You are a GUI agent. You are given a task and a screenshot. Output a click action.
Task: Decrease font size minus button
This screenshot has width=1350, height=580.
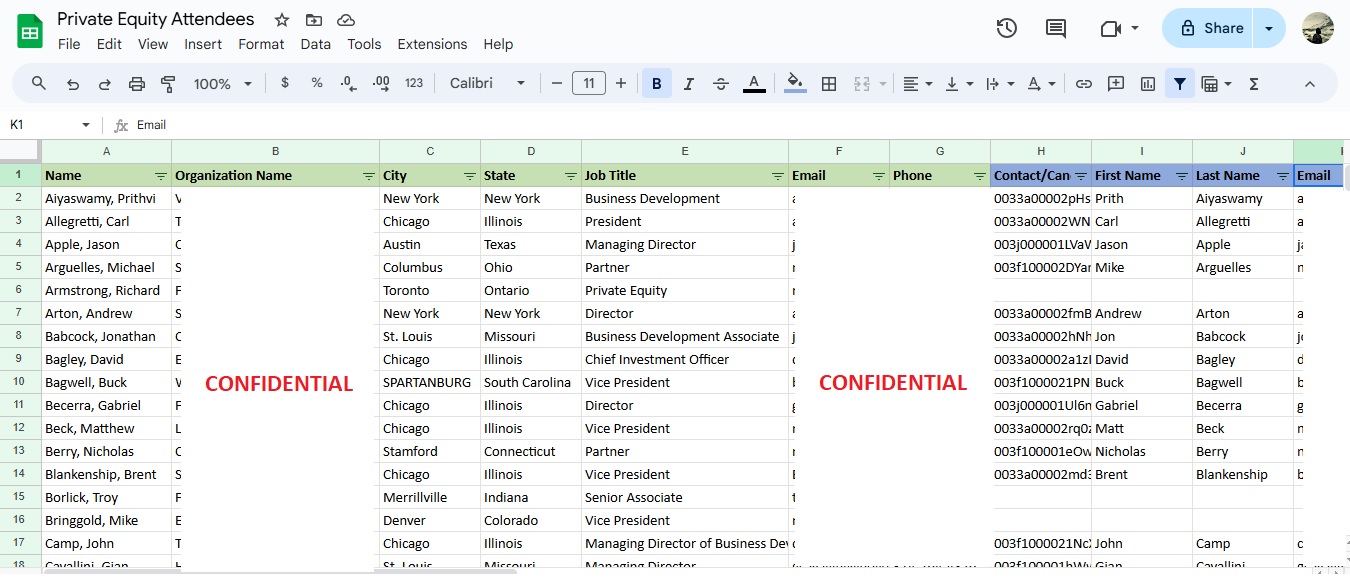(x=557, y=84)
